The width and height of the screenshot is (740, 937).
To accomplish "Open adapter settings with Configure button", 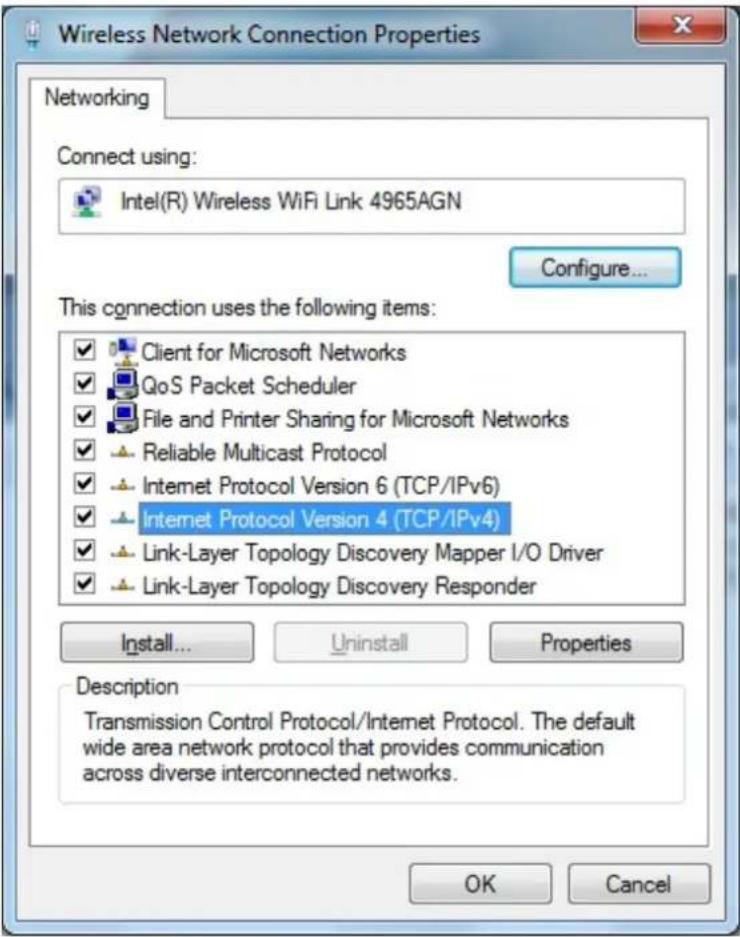I will [x=595, y=268].
